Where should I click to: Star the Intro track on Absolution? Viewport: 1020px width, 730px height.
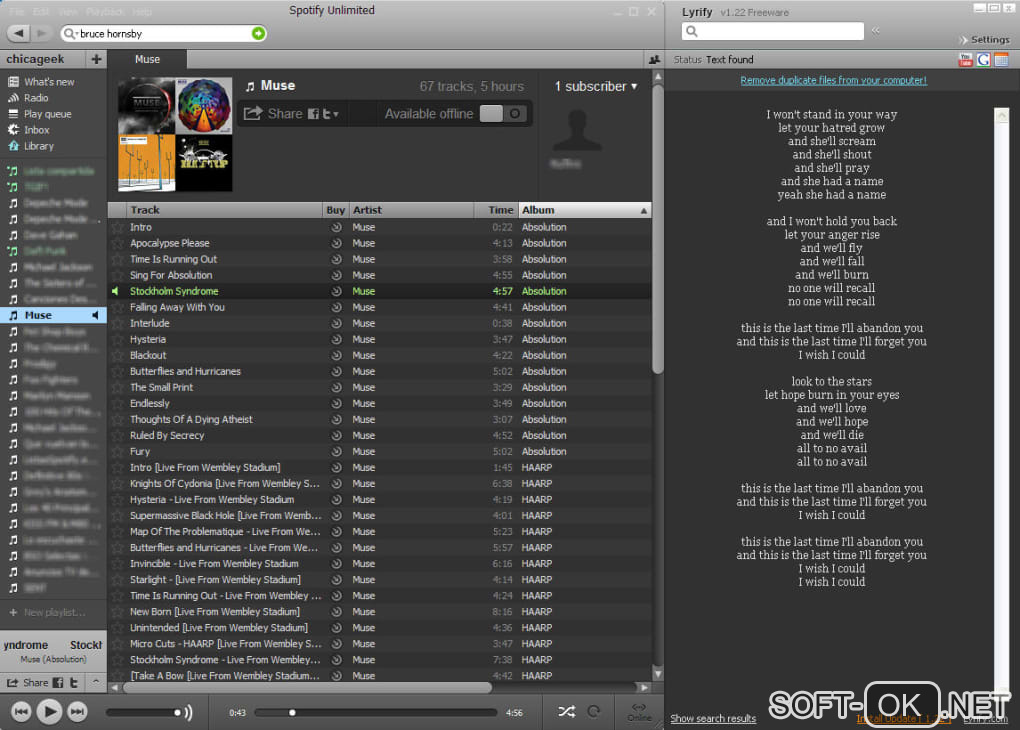pyautogui.click(x=118, y=227)
